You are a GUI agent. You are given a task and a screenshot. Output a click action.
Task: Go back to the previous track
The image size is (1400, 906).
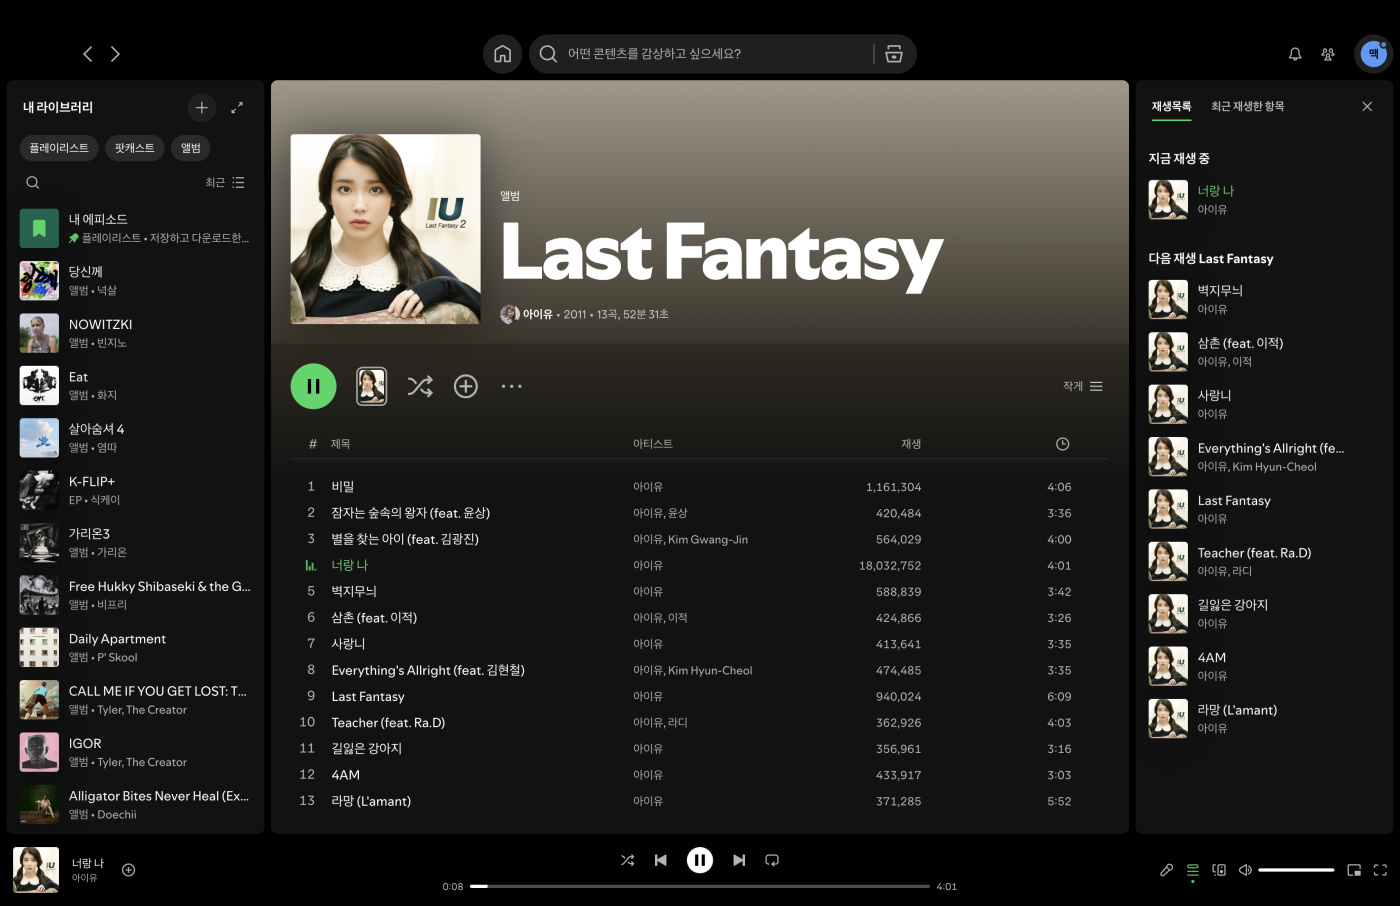[x=660, y=860]
